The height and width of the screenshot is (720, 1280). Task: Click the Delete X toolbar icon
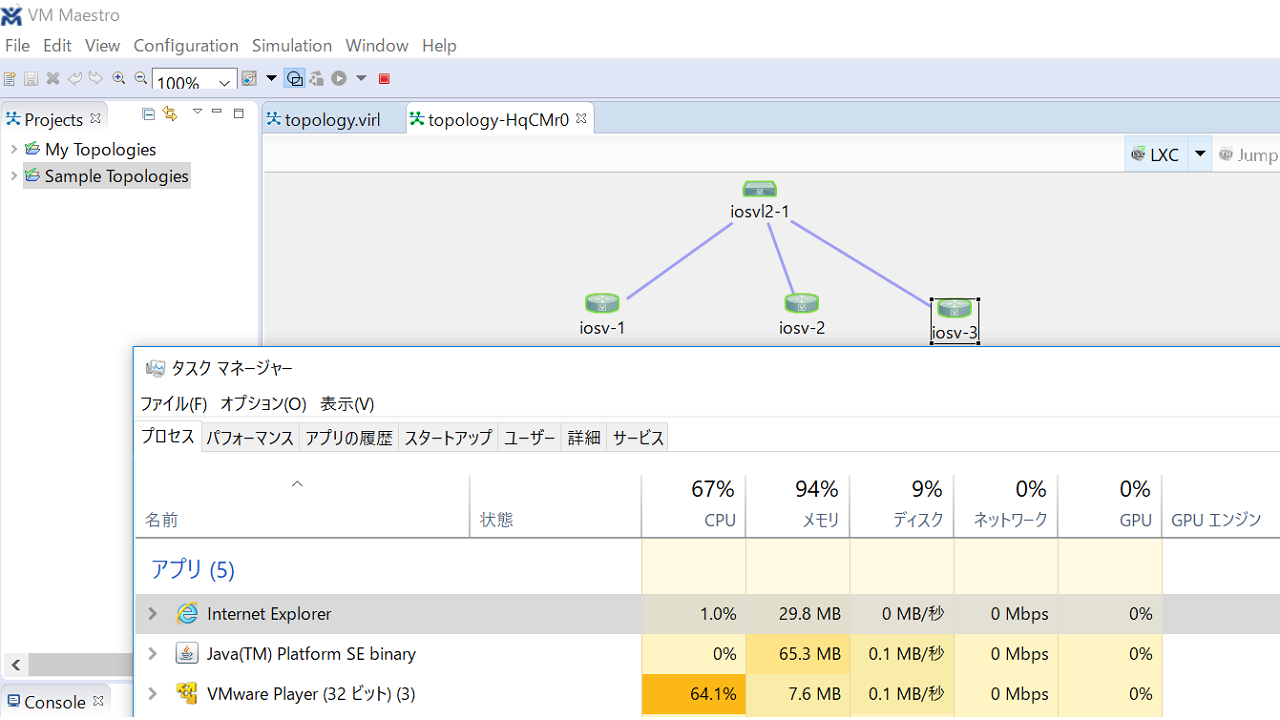(53, 78)
